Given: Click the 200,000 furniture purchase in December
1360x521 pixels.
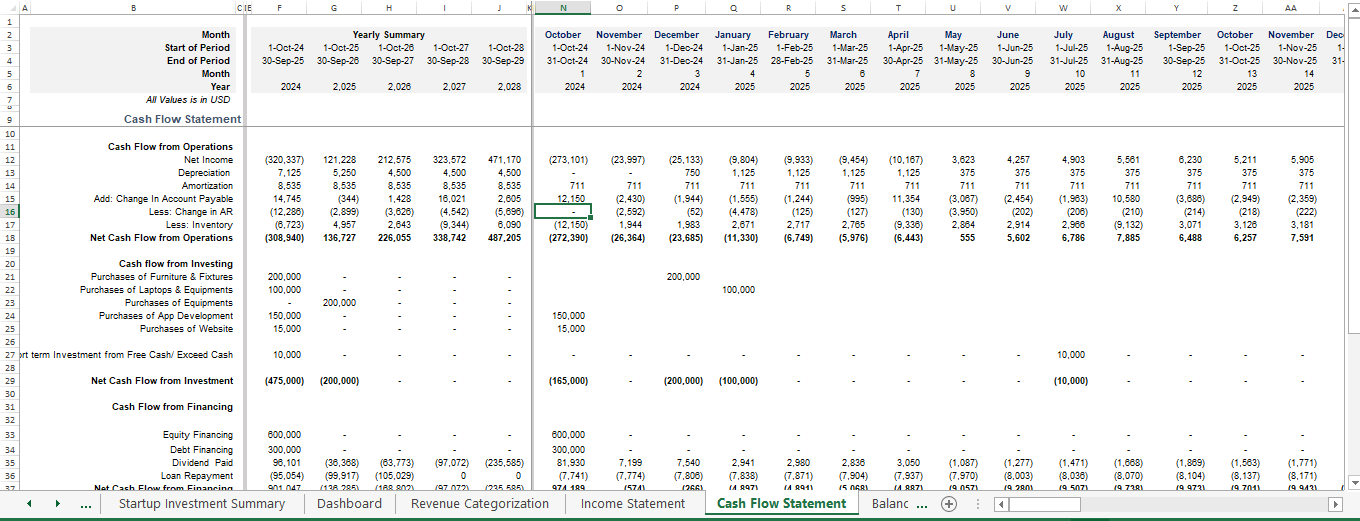Looking at the screenshot, I should [x=683, y=277].
